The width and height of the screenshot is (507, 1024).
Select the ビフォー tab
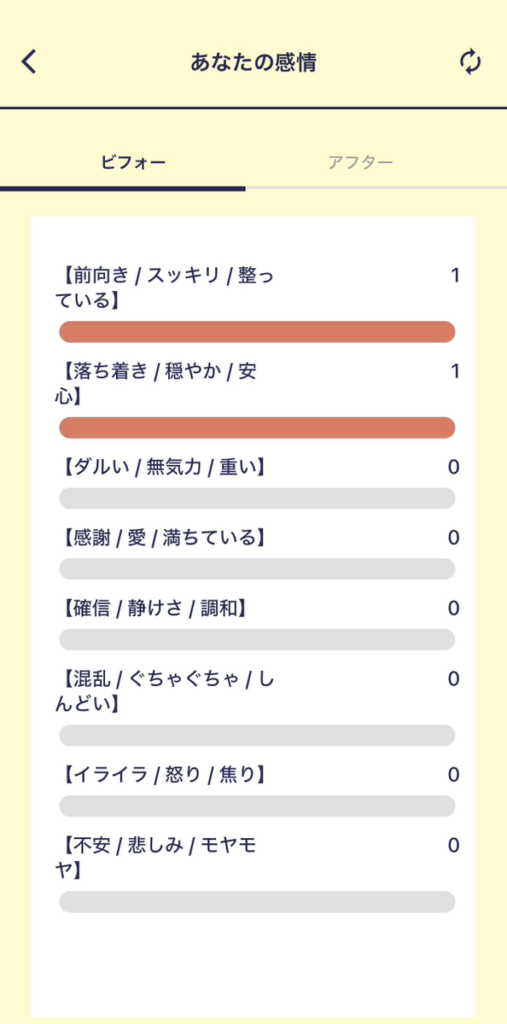(133, 163)
